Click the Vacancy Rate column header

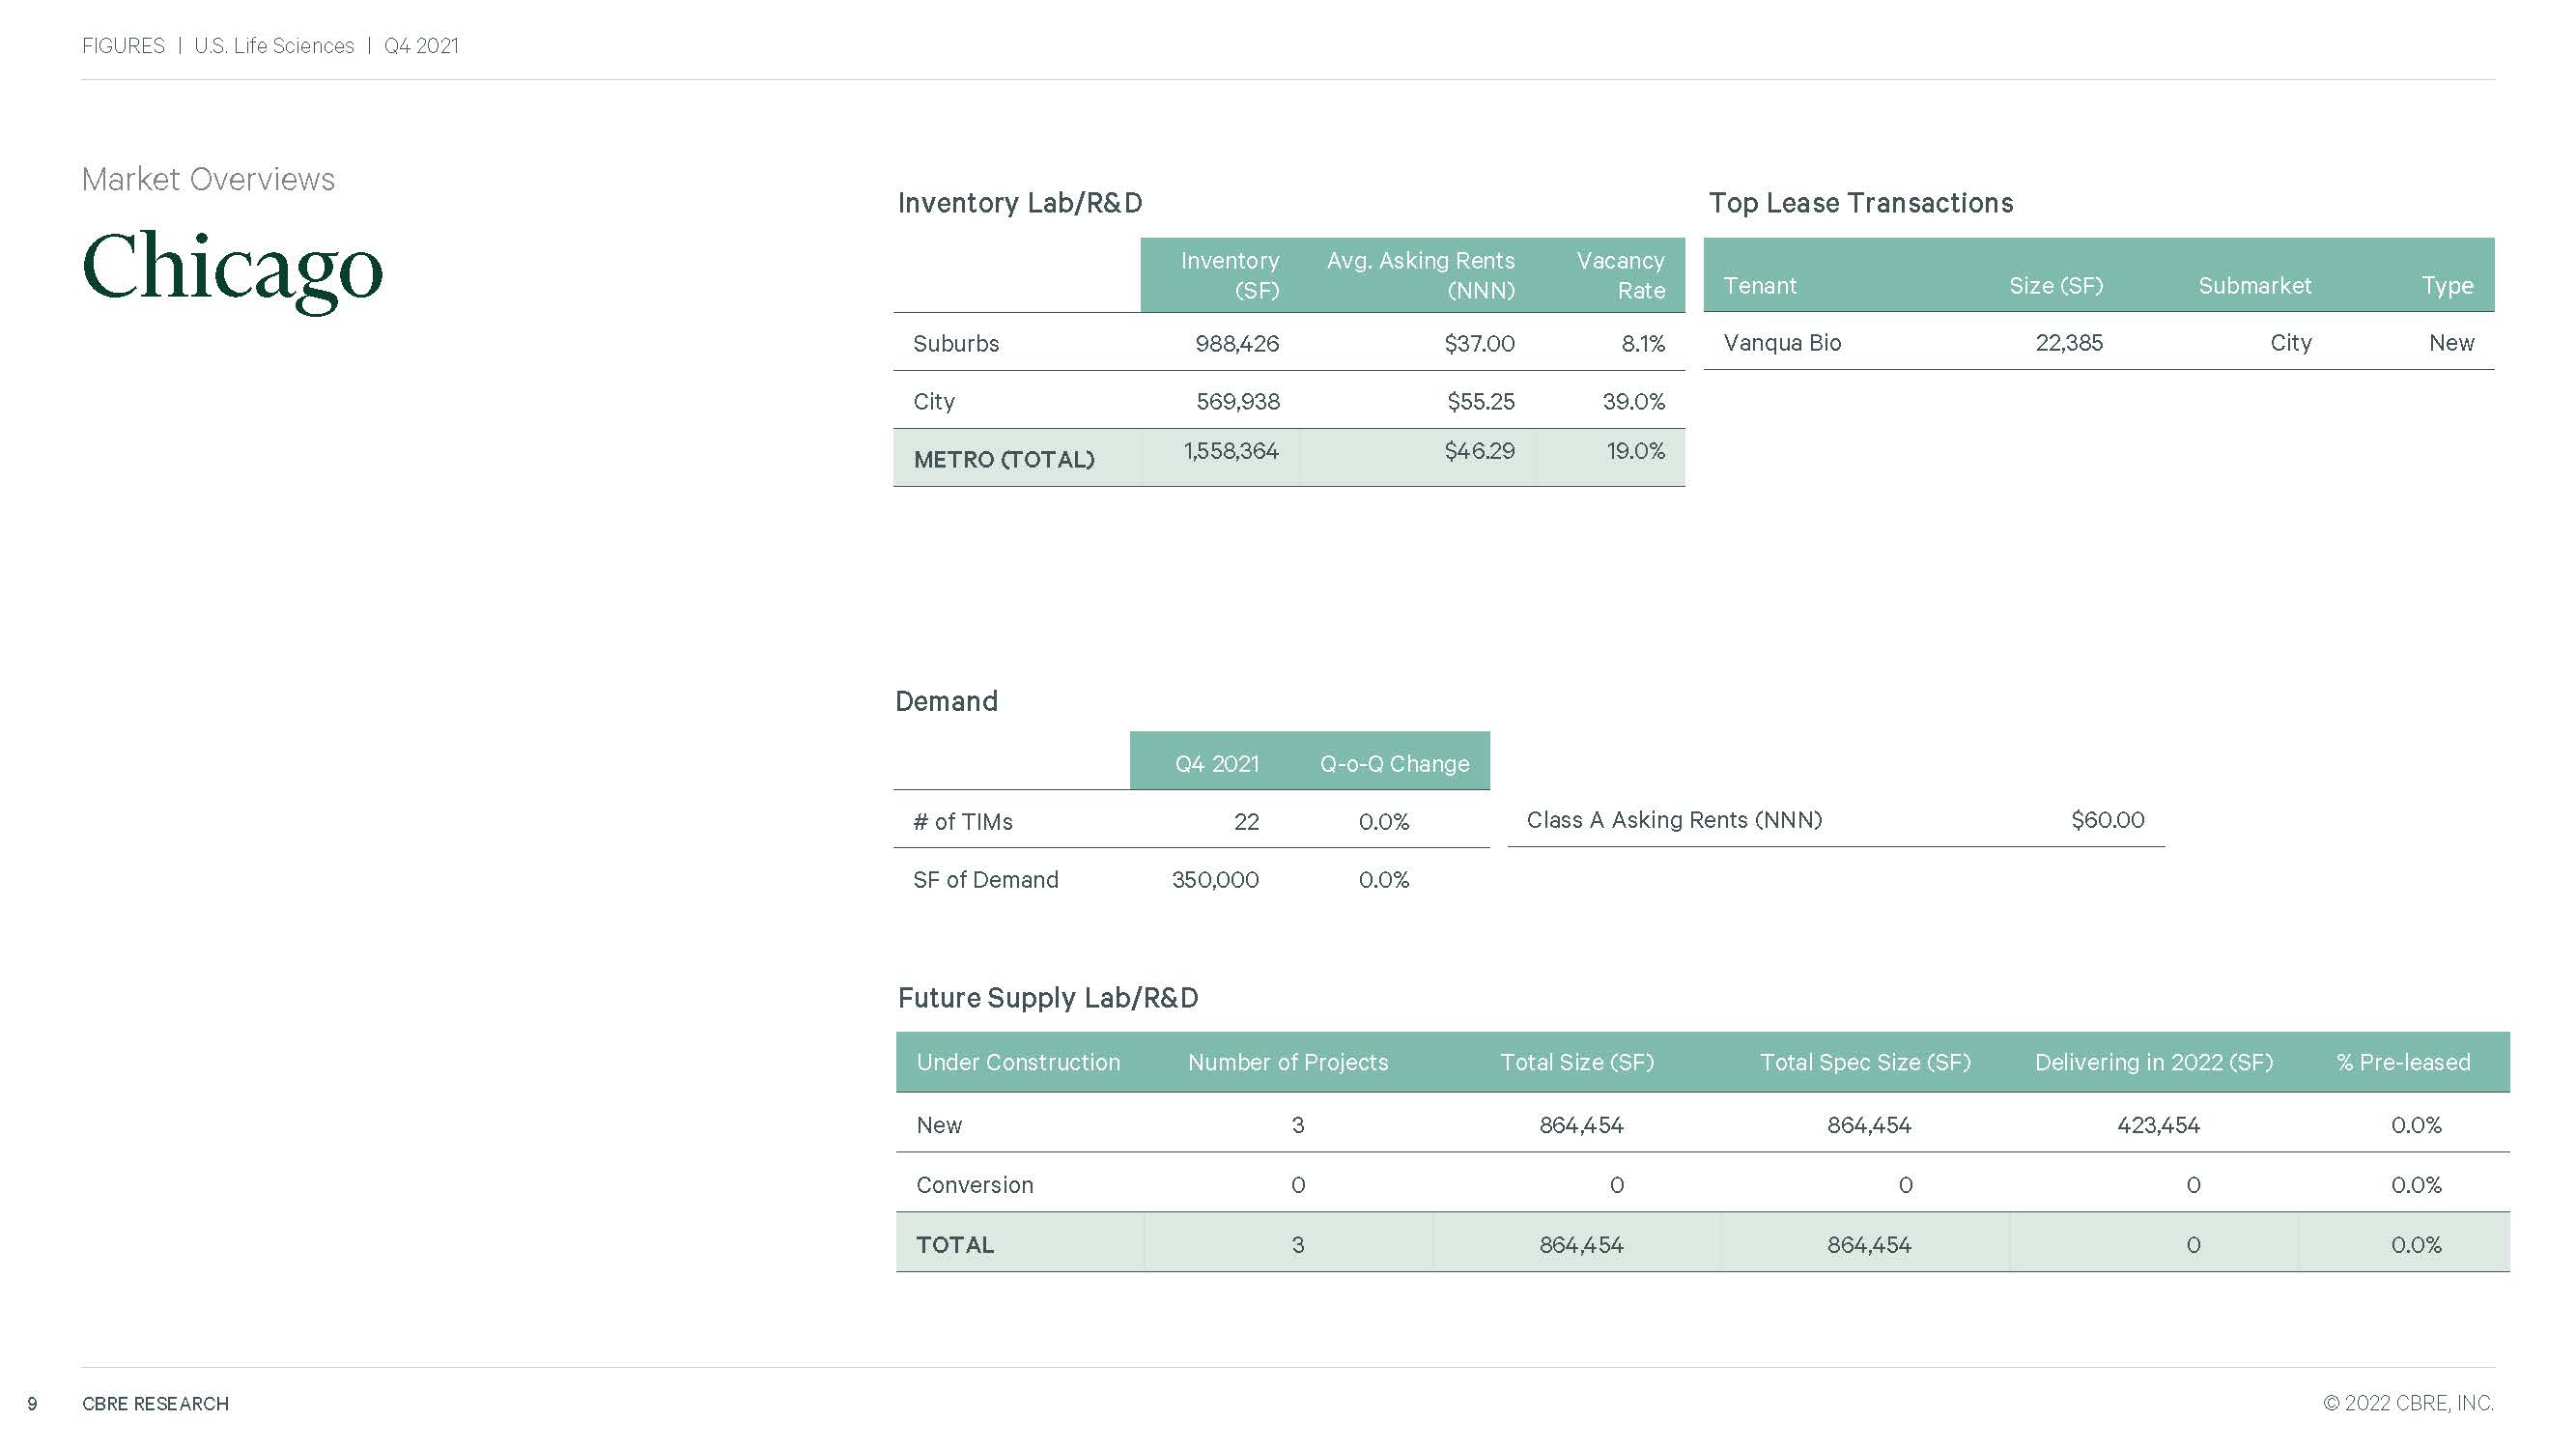(1620, 275)
